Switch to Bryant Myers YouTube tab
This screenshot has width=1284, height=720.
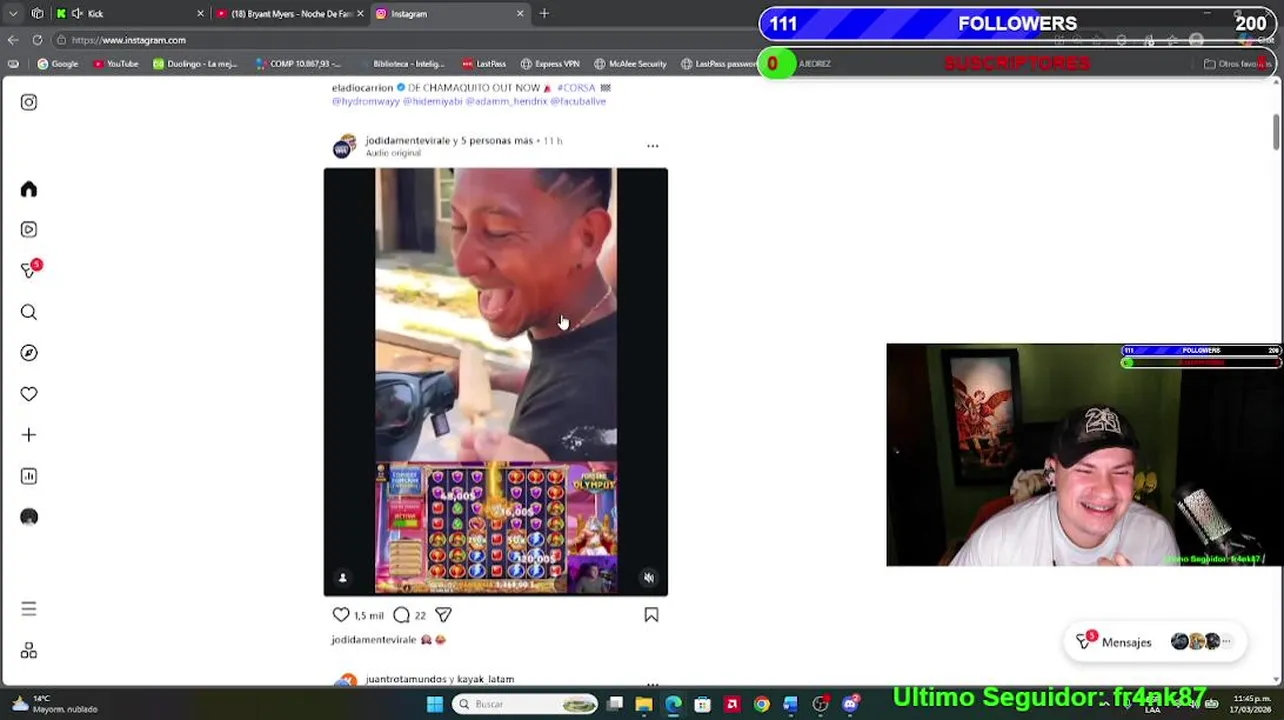pos(290,14)
